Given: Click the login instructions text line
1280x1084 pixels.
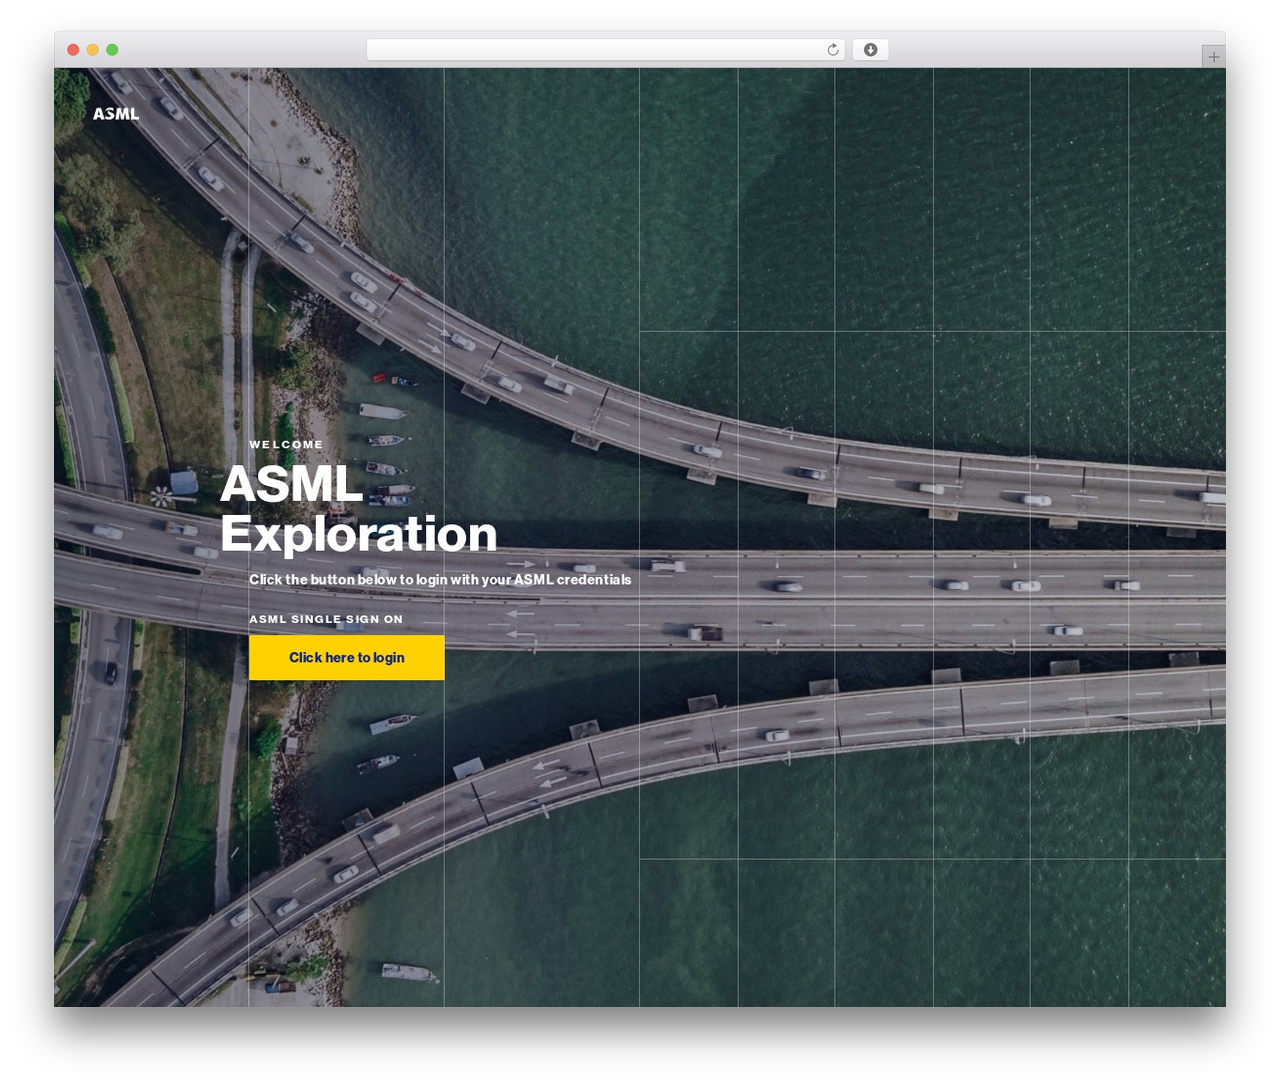Looking at the screenshot, I should (x=440, y=580).
